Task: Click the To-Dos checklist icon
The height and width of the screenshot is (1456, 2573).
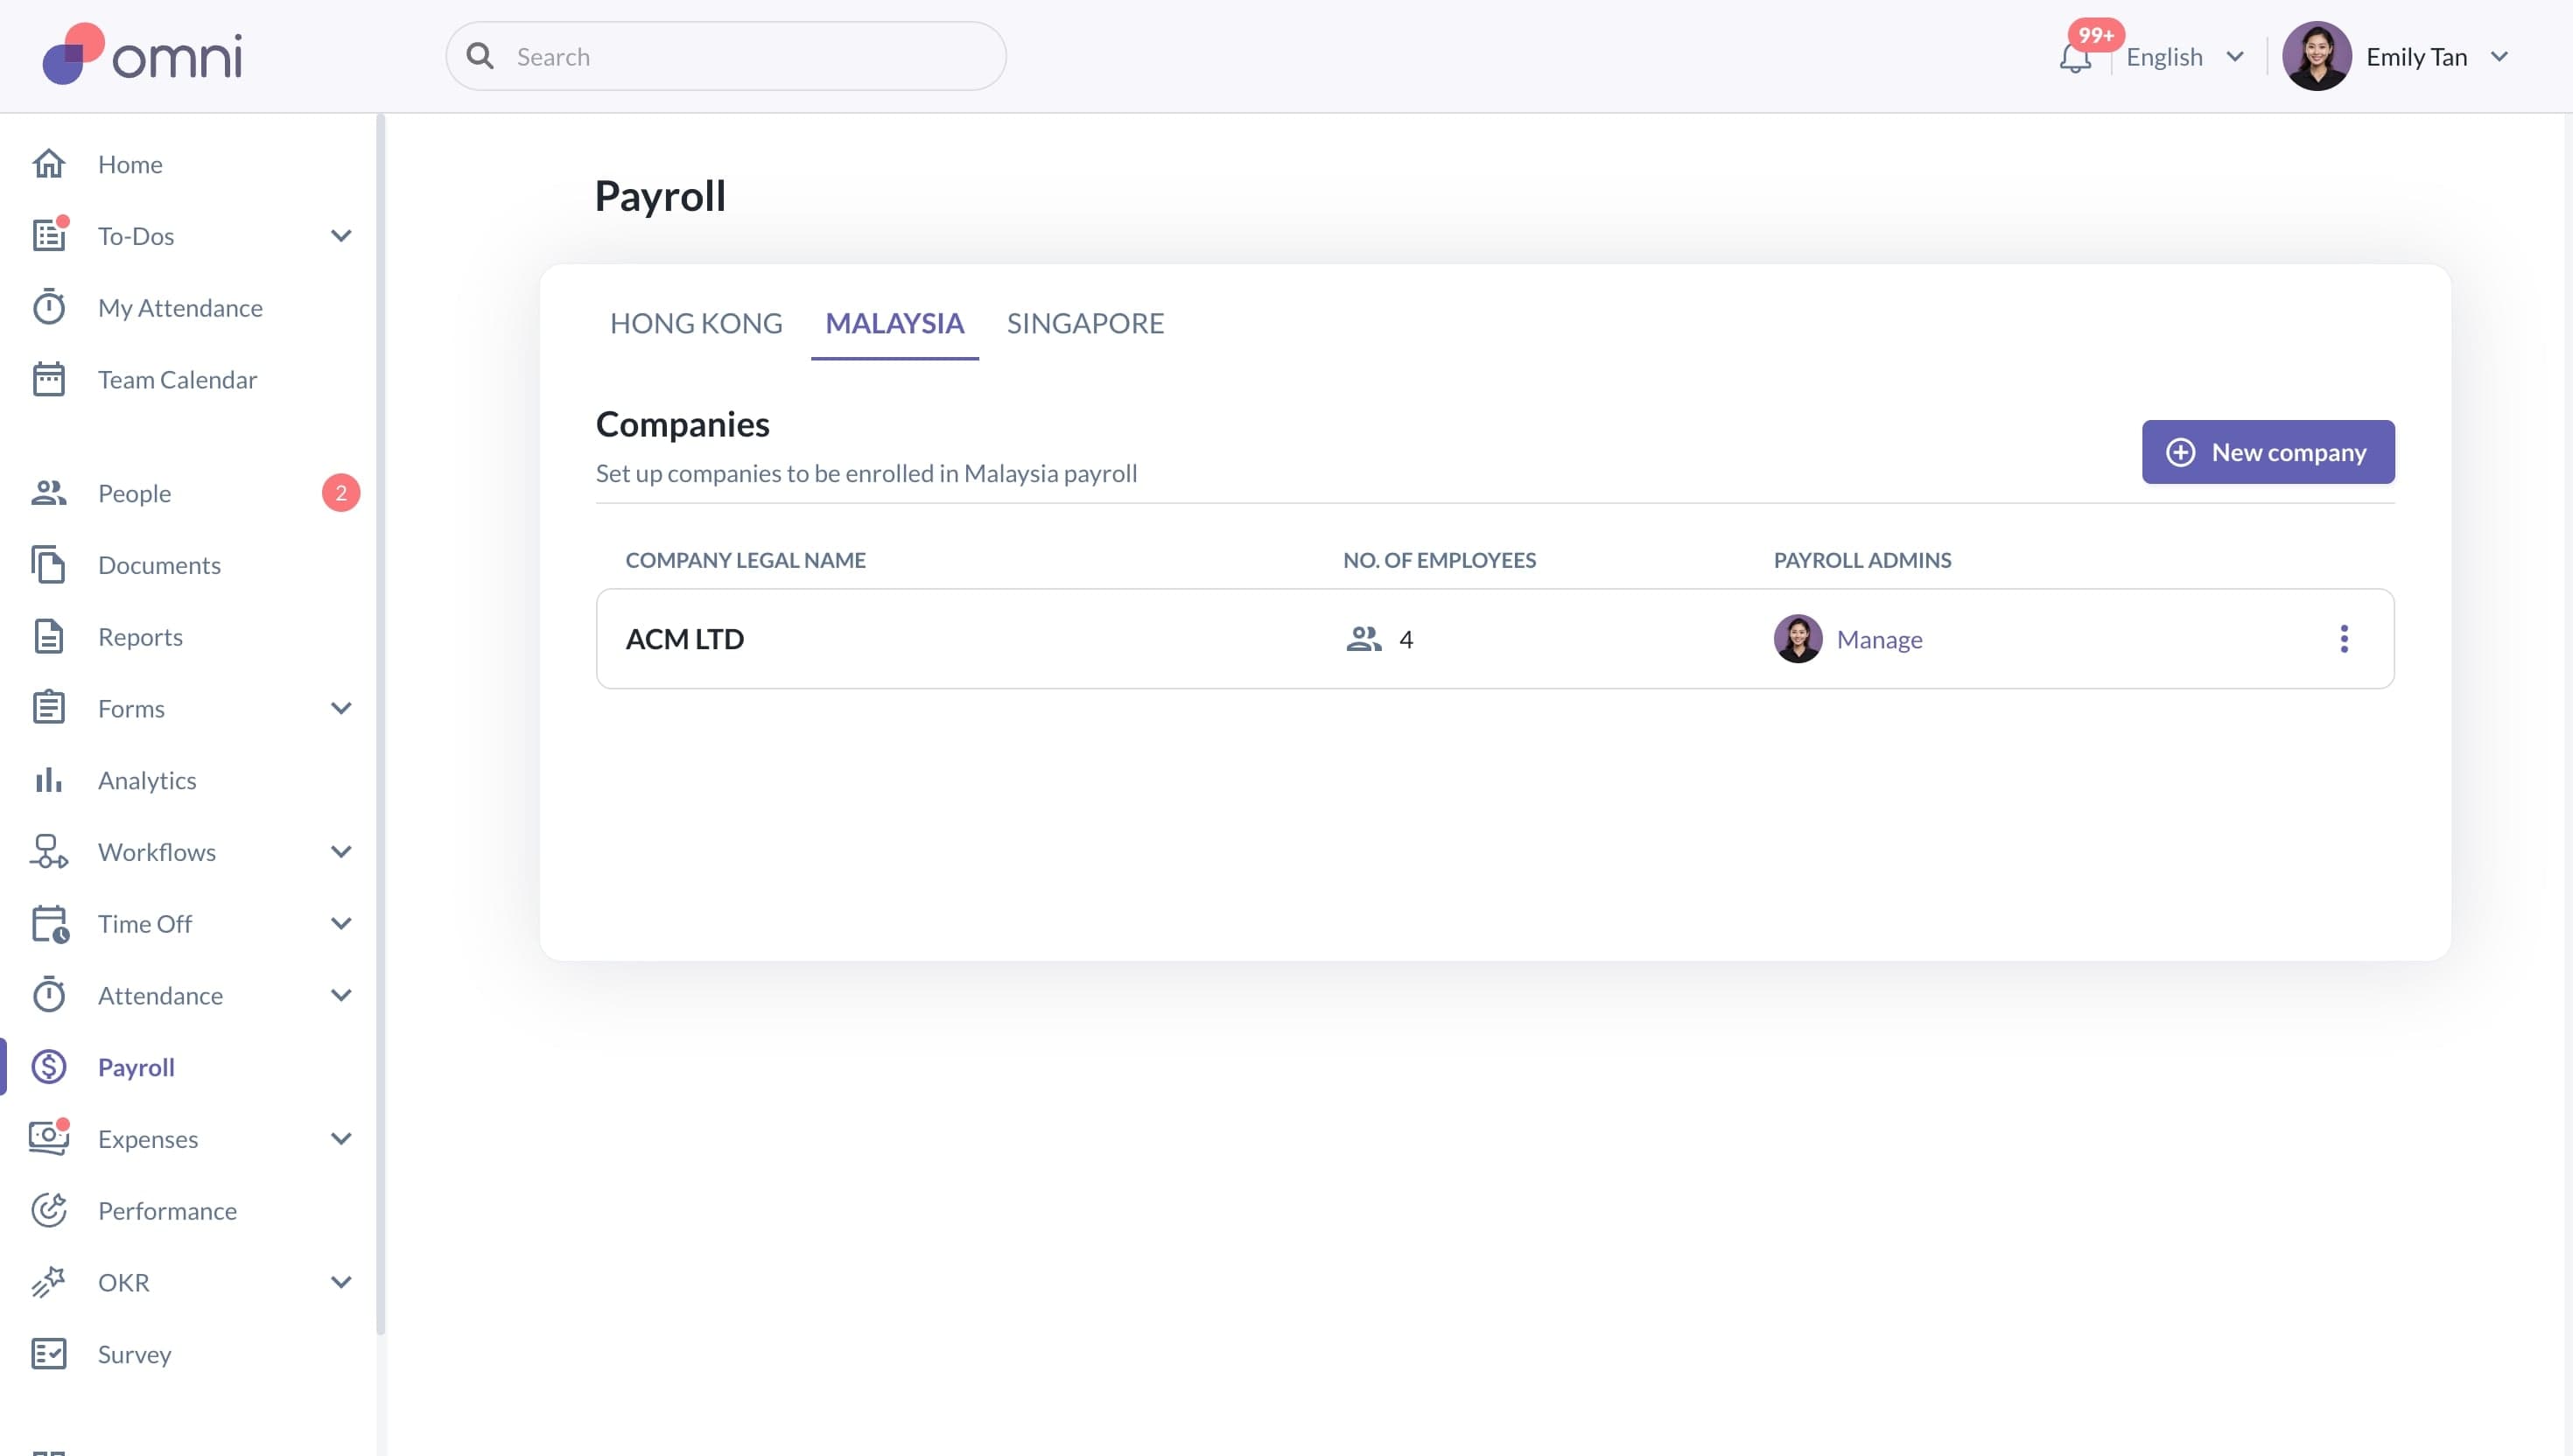Action: pyautogui.click(x=48, y=235)
